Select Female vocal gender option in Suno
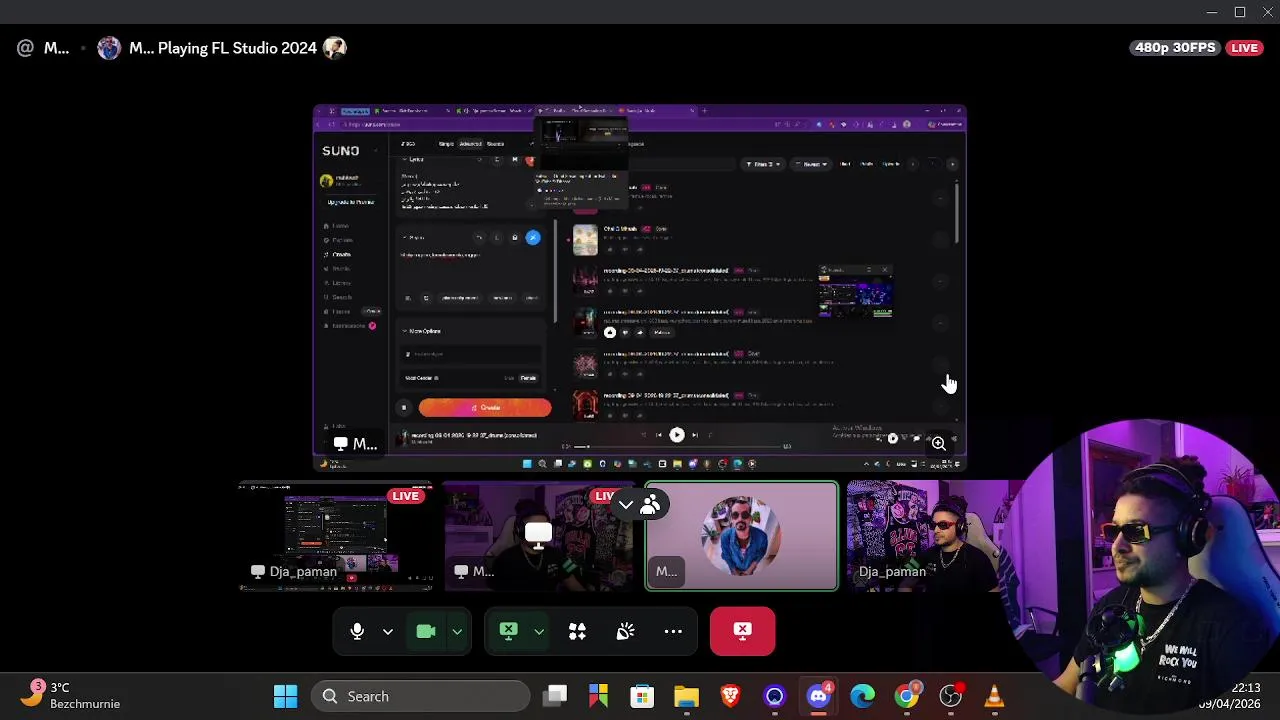The width and height of the screenshot is (1280, 720). [528, 378]
